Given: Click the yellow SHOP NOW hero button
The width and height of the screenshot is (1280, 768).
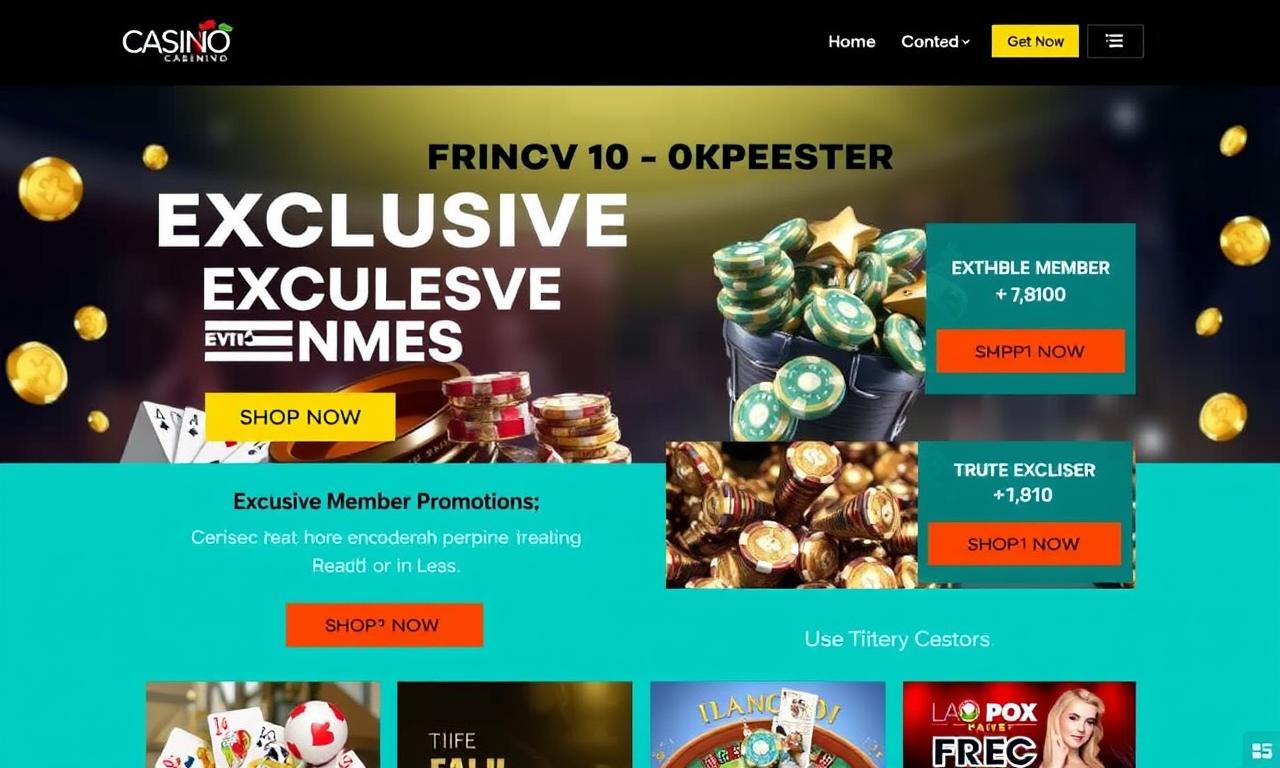Looking at the screenshot, I should point(300,417).
